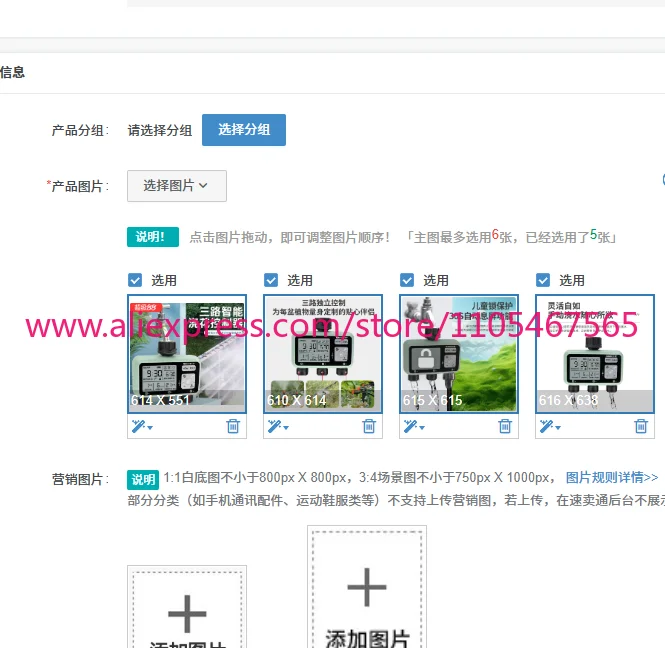The width and height of the screenshot is (665, 648).
Task: Open edit tools under 610 X 614 image
Action: point(278,426)
